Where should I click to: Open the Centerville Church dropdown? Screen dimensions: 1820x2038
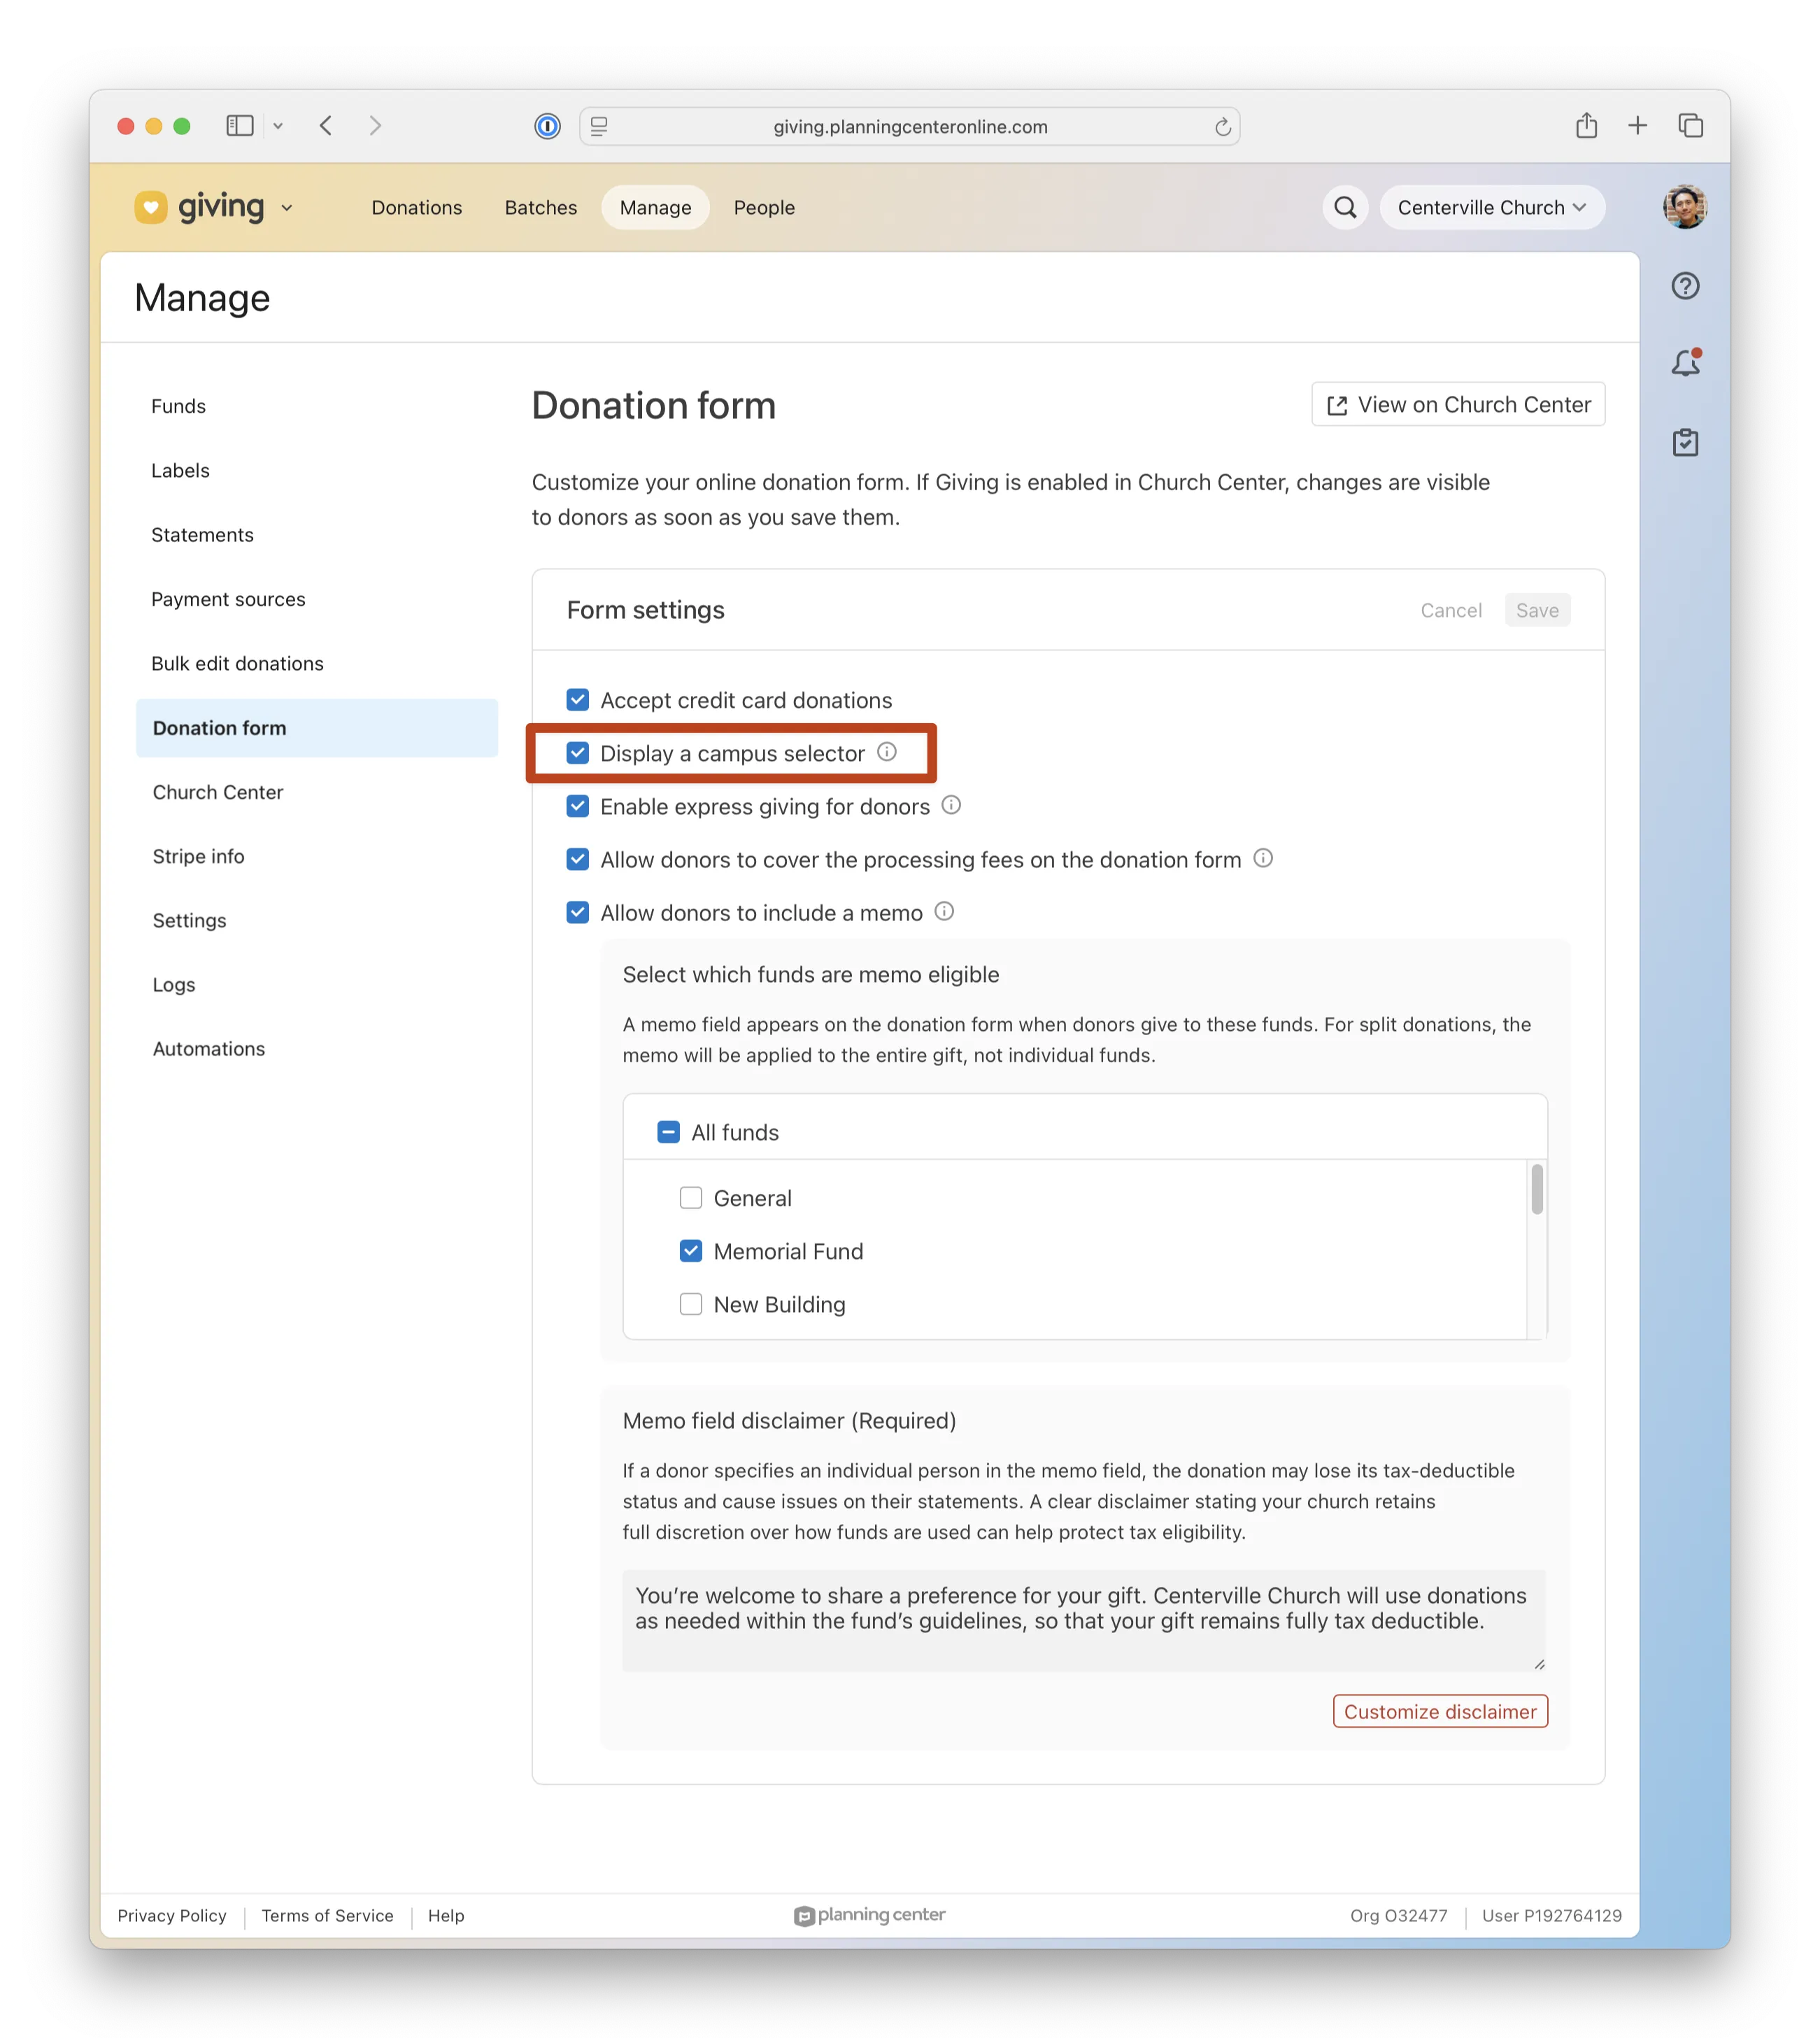[1491, 207]
